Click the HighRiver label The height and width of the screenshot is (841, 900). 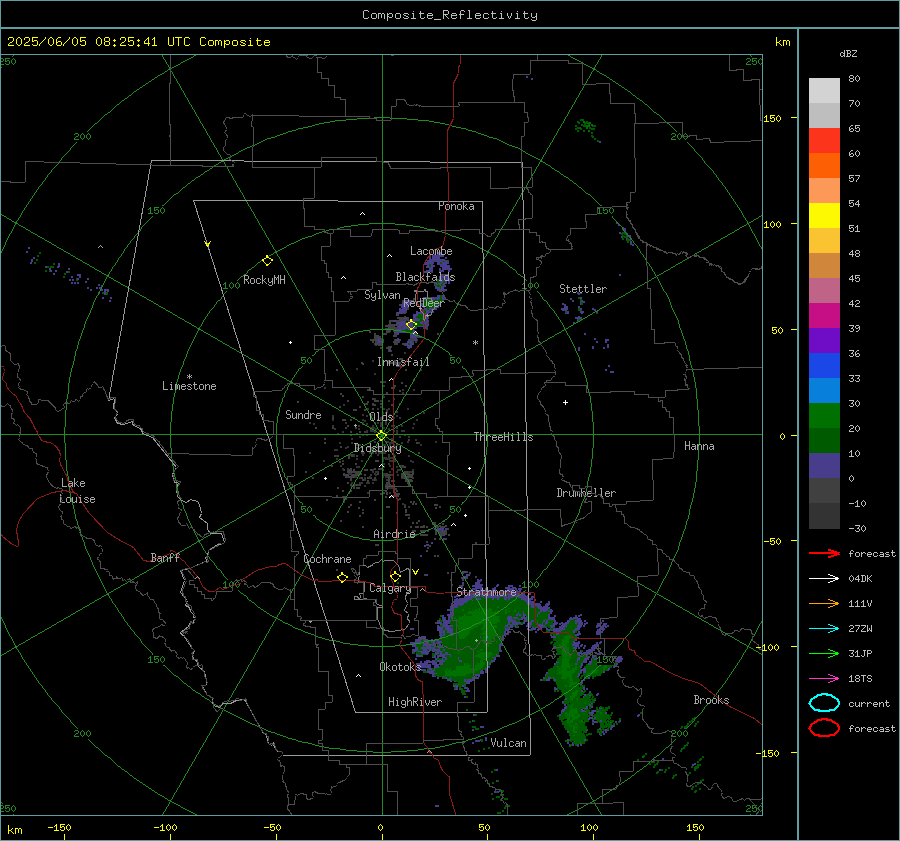click(415, 702)
